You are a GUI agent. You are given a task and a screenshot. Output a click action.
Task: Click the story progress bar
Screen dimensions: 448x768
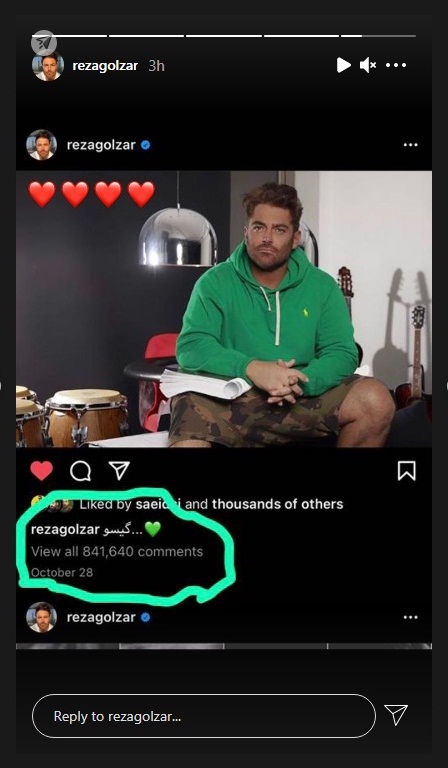(224, 36)
